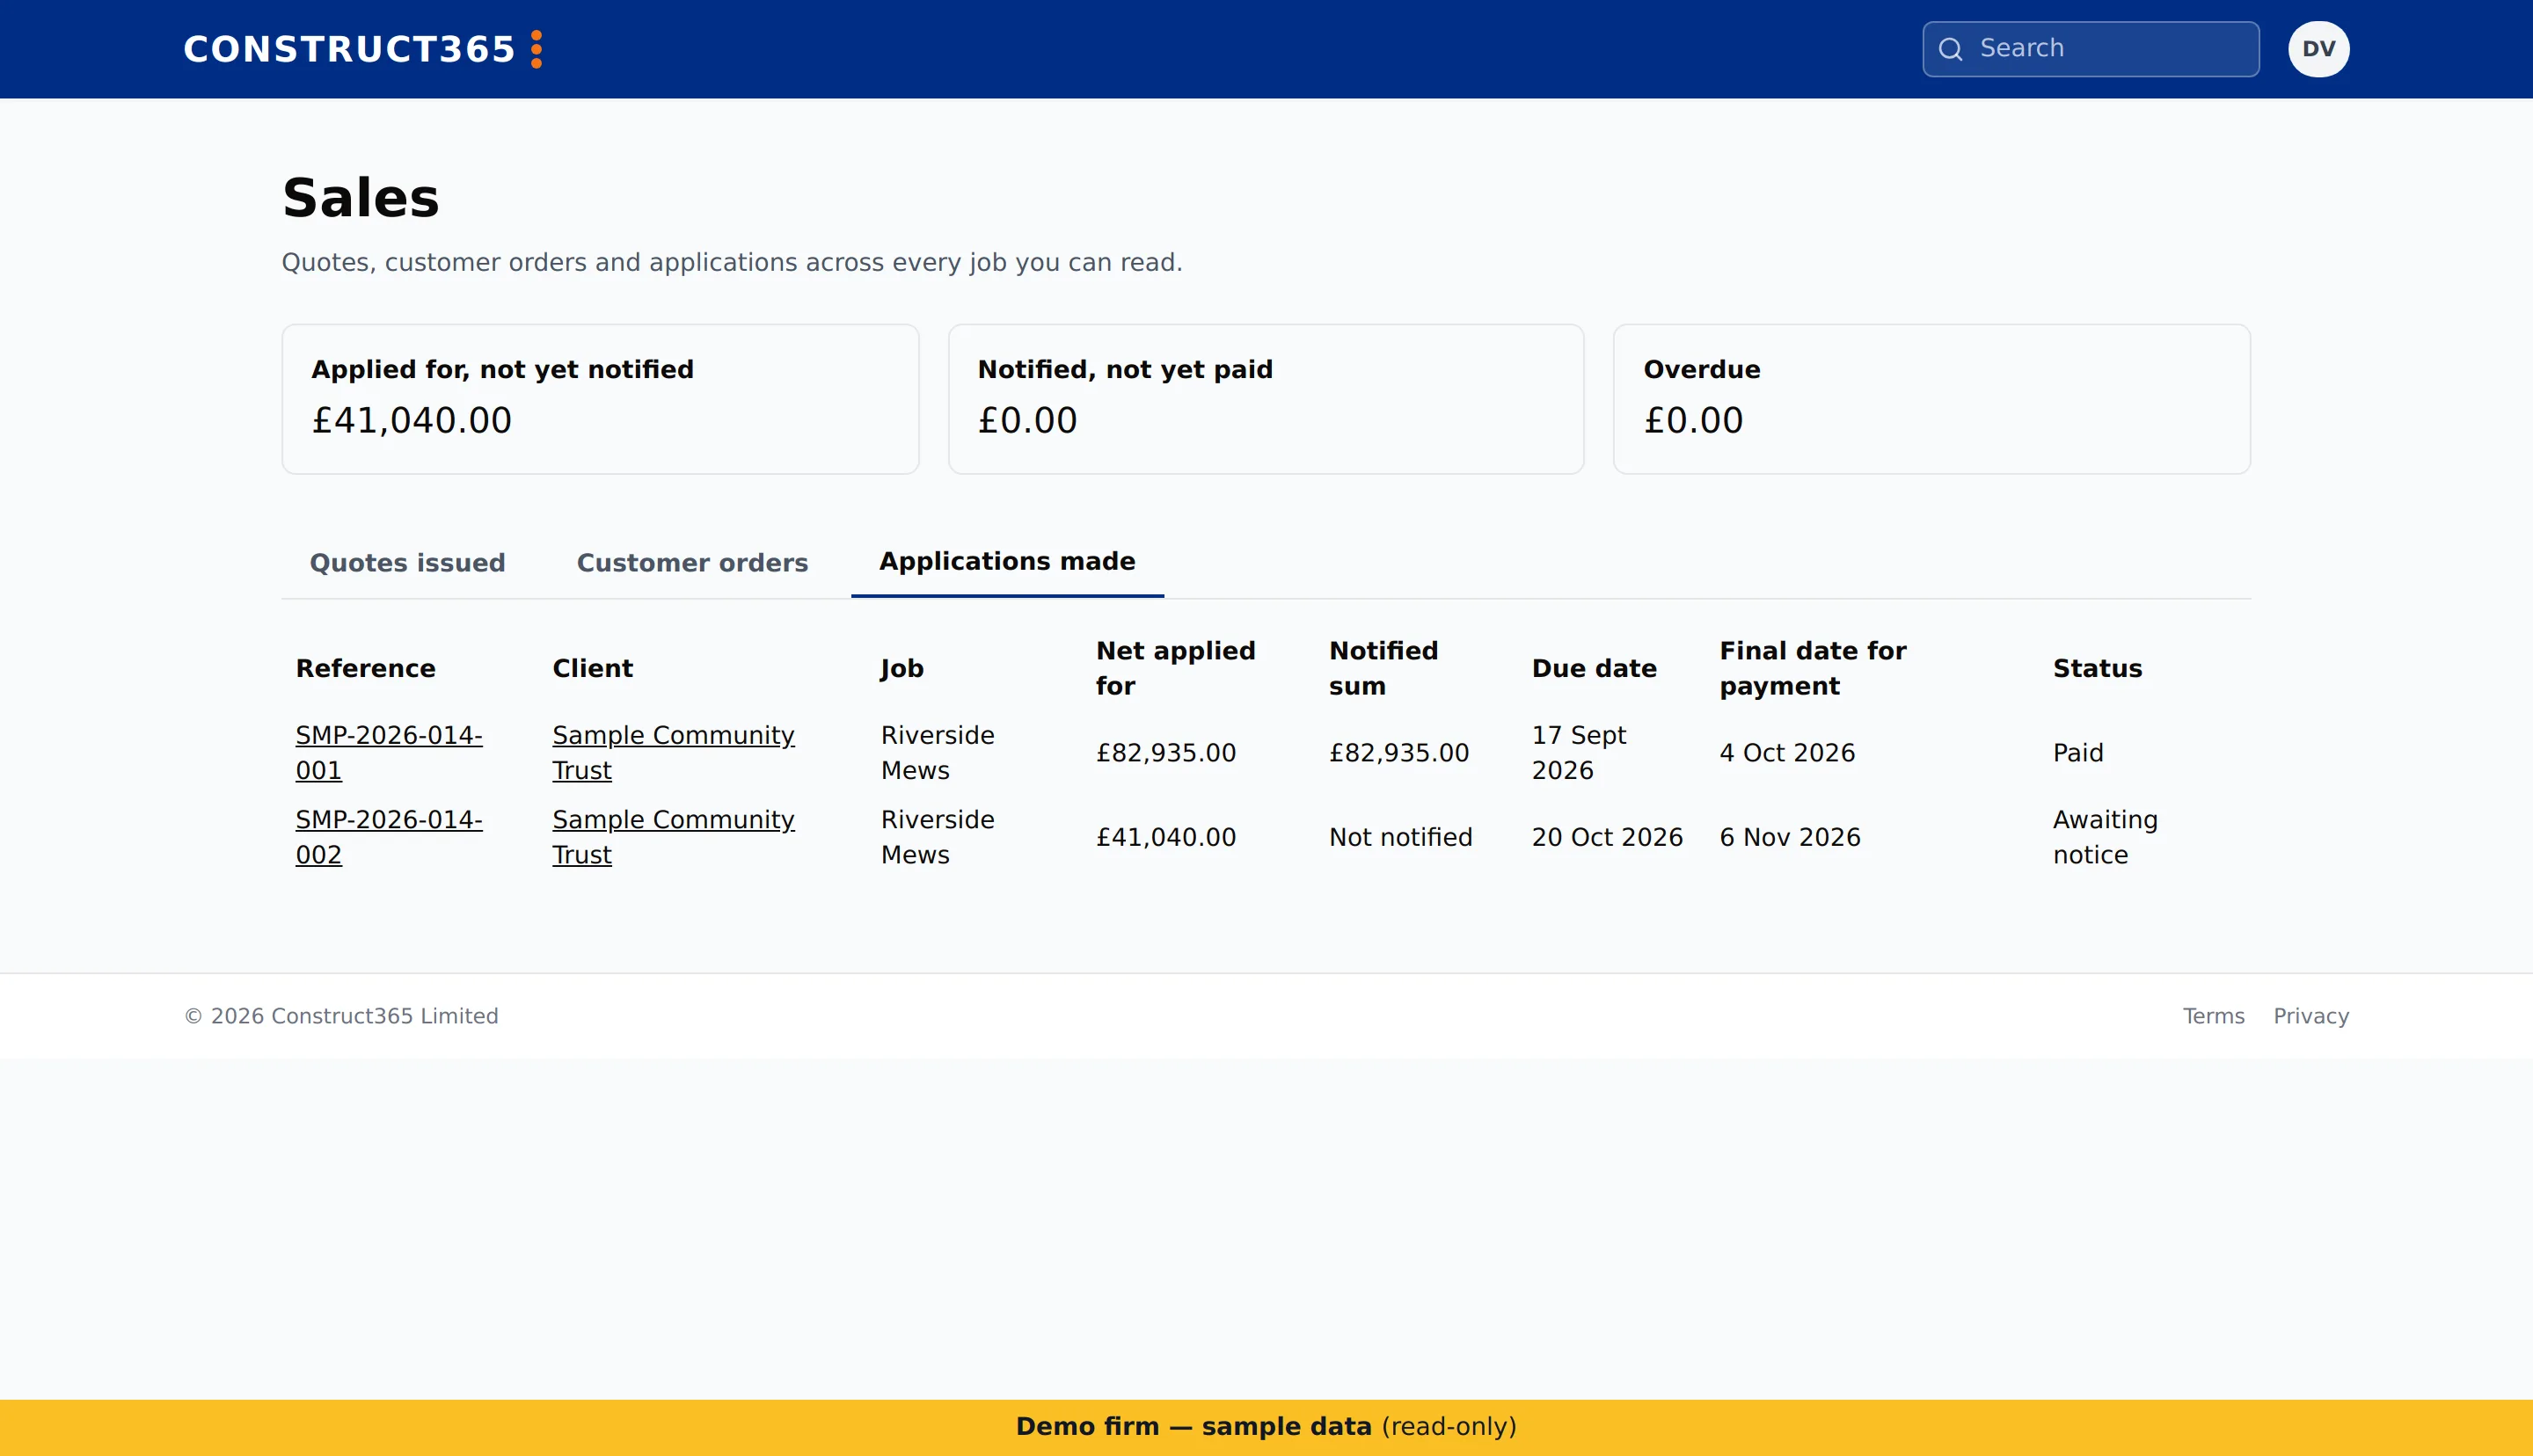Click the 4 Oct 2026 final payment date

pyautogui.click(x=1787, y=753)
